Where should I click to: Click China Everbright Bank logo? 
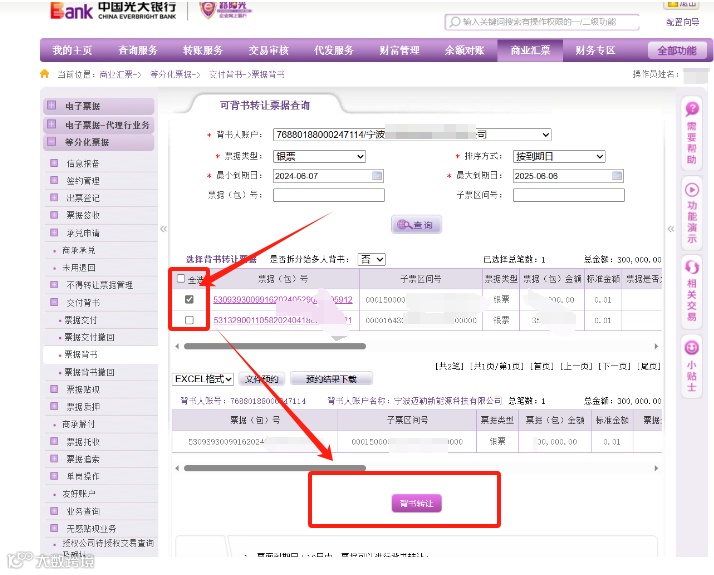[113, 11]
